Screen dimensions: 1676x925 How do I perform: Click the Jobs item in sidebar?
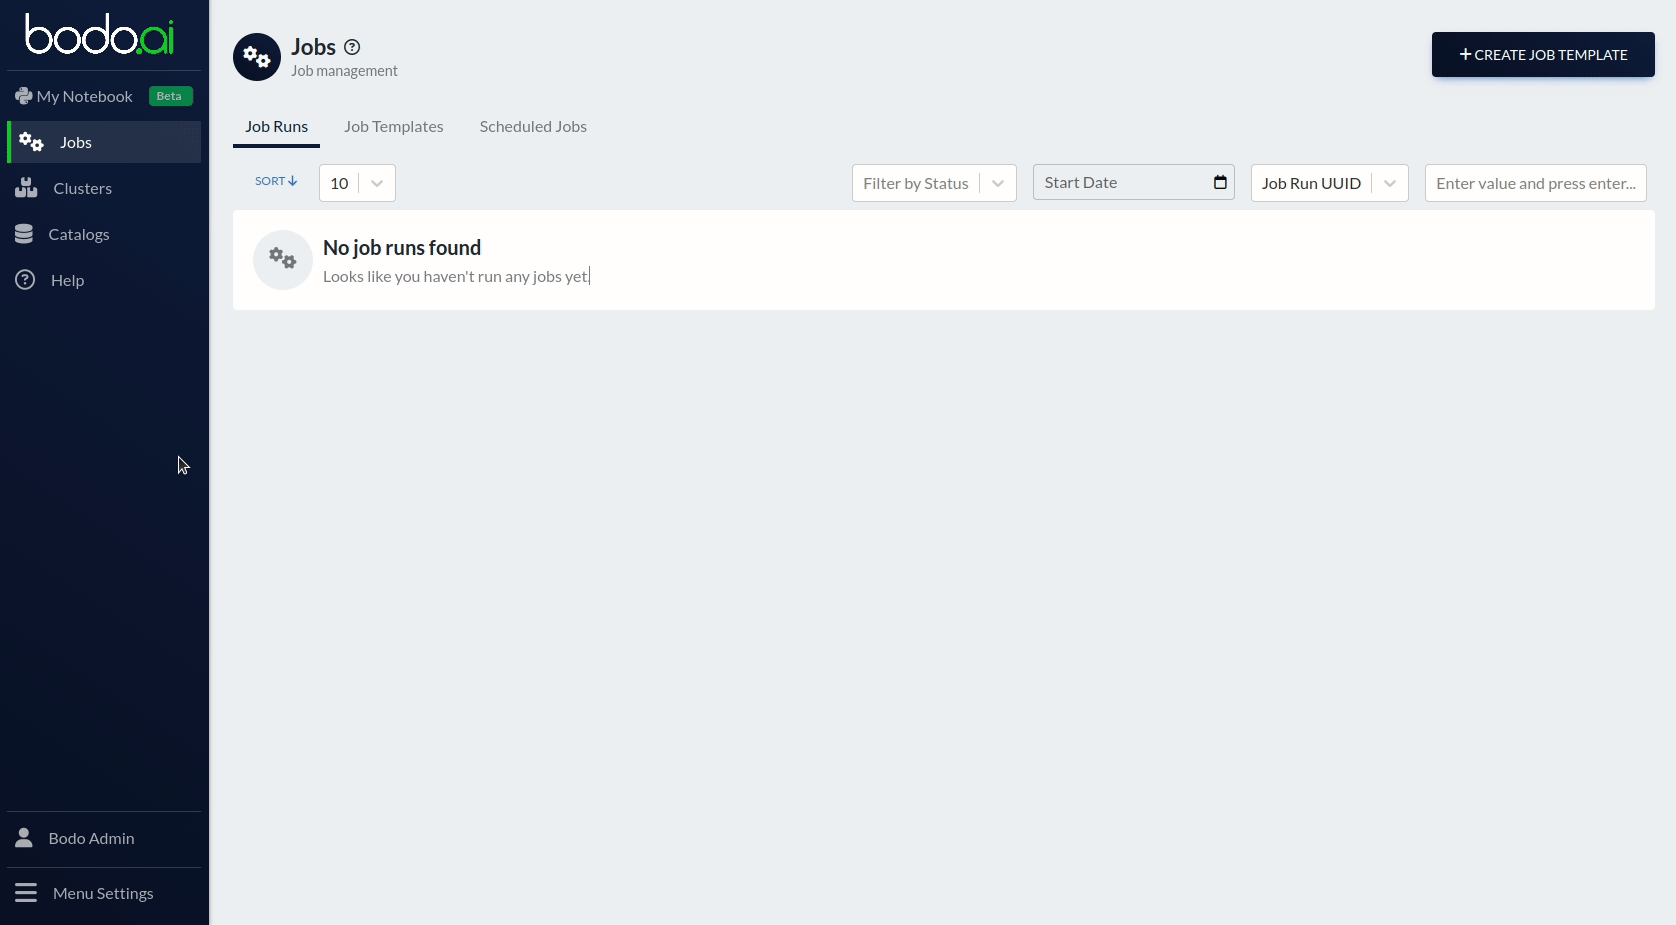tap(76, 142)
